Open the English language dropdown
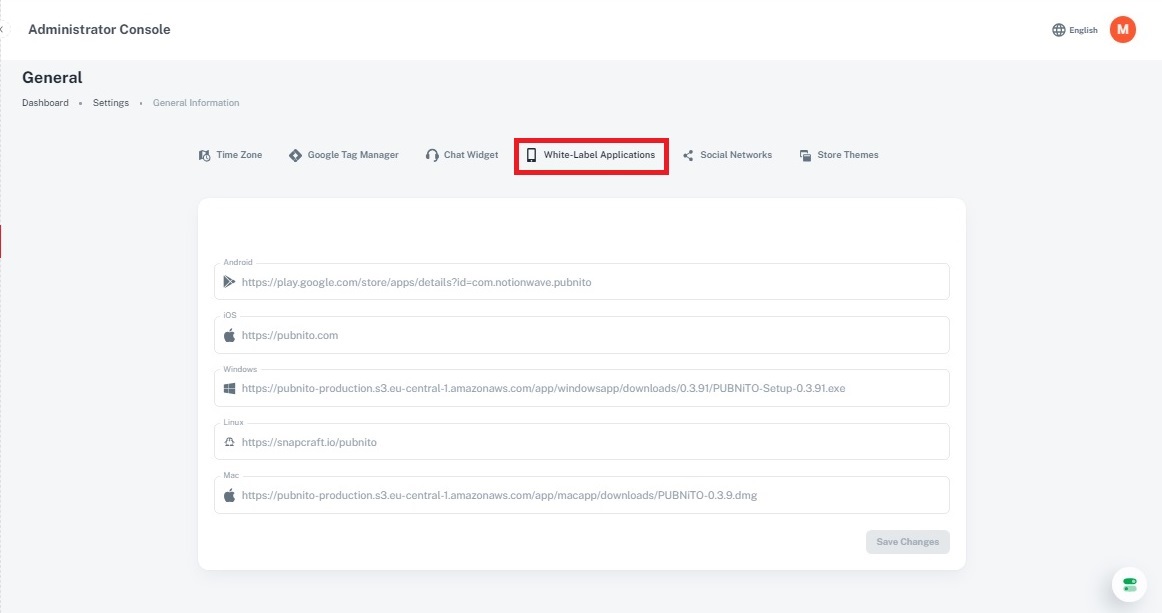The width and height of the screenshot is (1162, 613). (x=1083, y=30)
